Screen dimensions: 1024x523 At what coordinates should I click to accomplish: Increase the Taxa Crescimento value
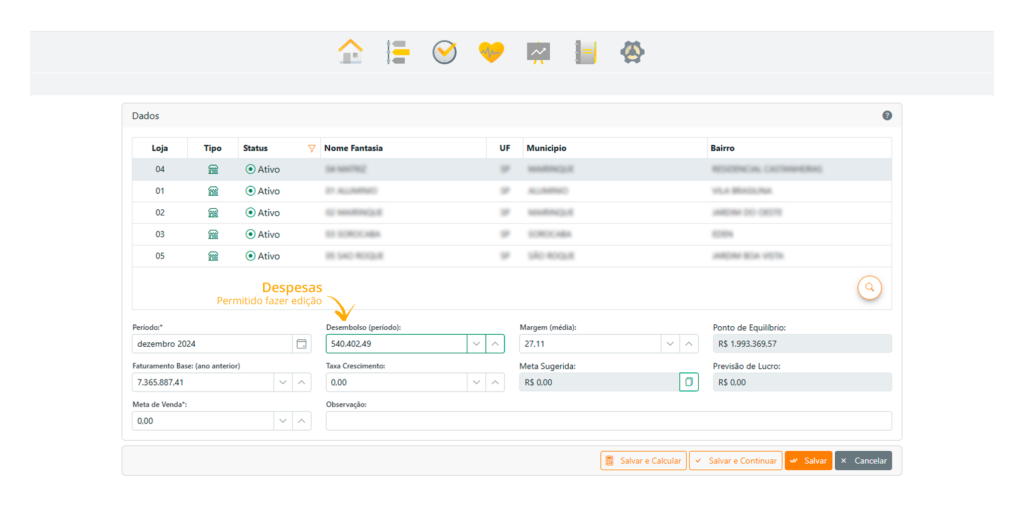pos(495,382)
